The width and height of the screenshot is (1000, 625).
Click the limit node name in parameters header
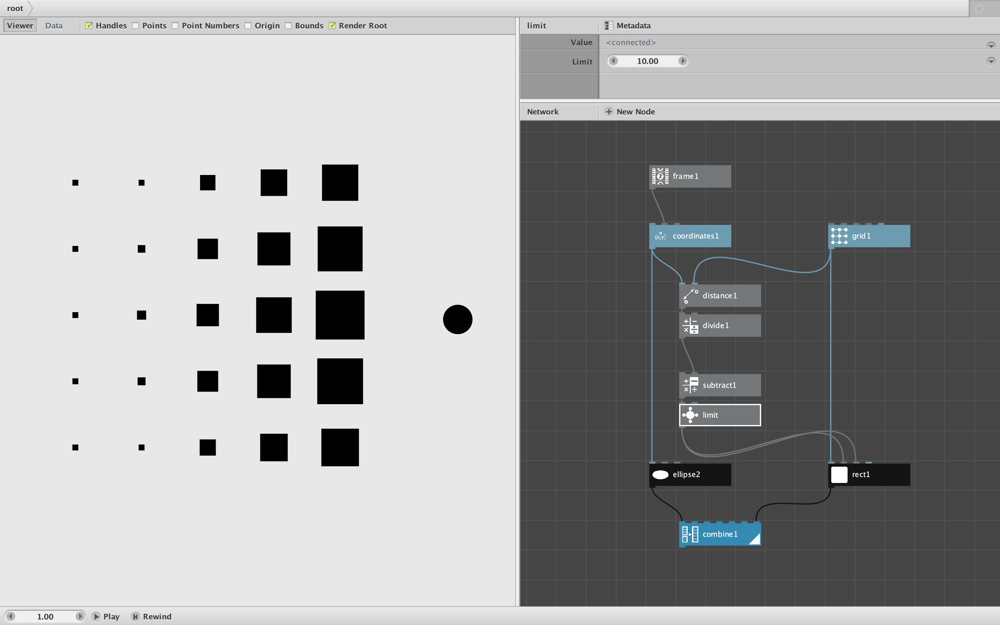click(x=536, y=26)
